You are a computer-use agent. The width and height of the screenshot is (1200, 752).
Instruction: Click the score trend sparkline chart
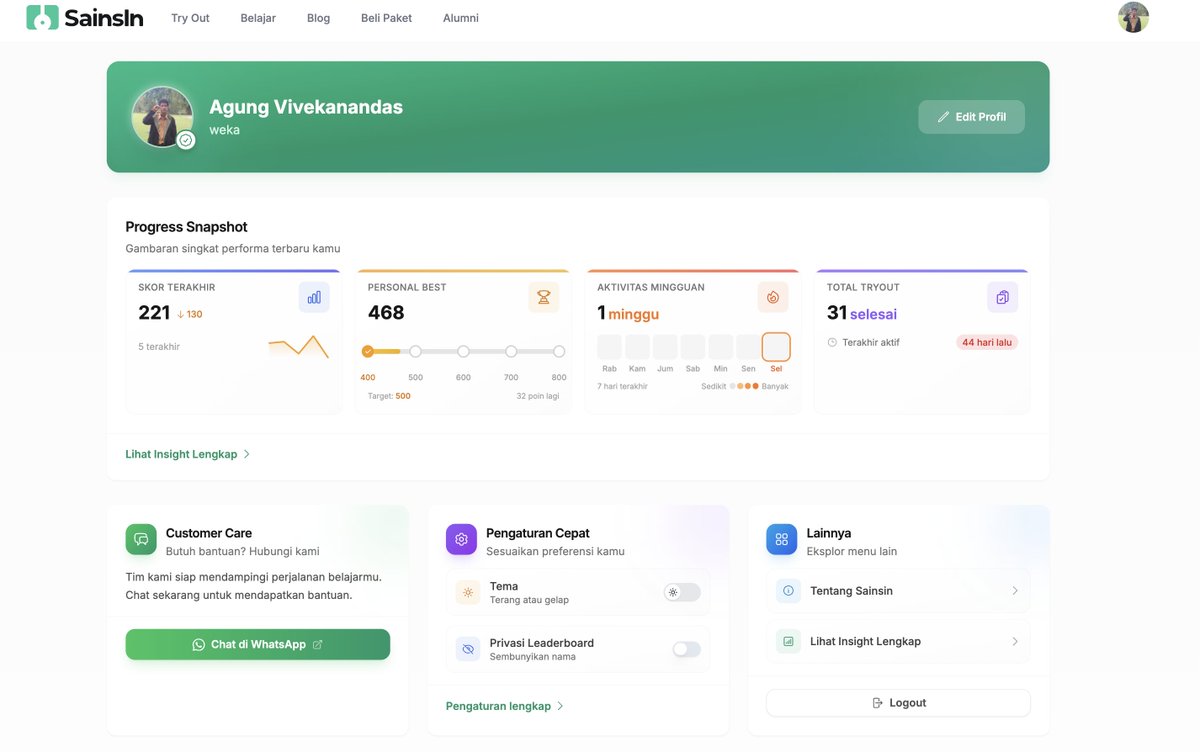point(298,347)
